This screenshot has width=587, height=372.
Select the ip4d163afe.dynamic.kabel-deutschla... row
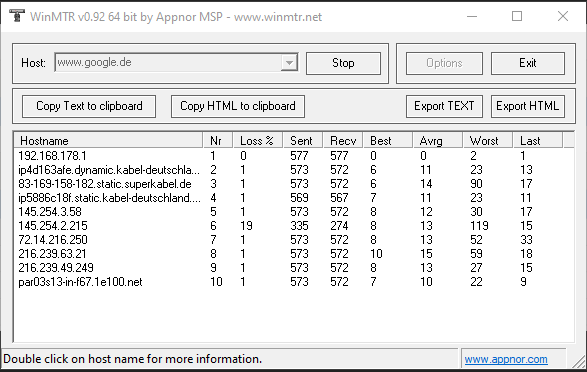(294, 170)
